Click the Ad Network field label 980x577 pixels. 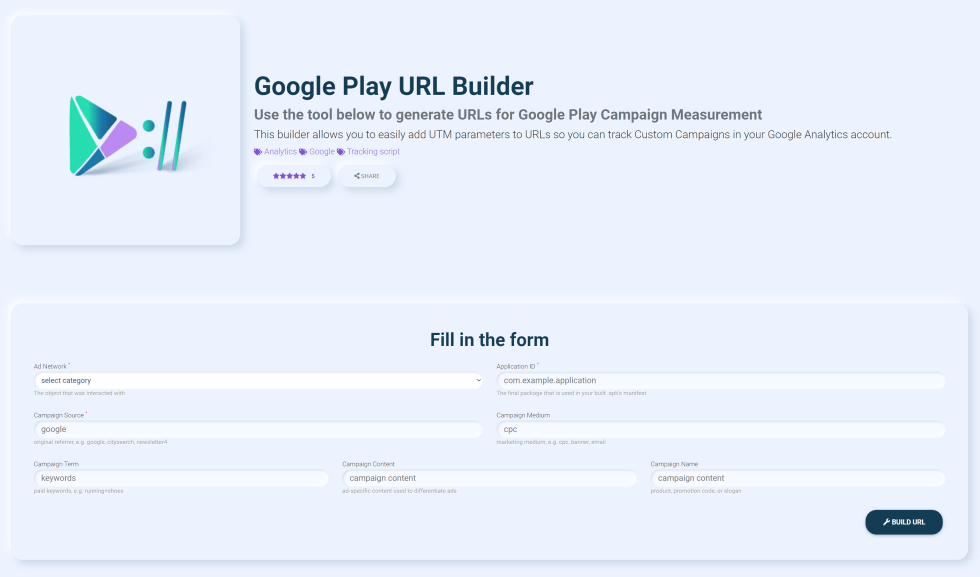(x=50, y=366)
